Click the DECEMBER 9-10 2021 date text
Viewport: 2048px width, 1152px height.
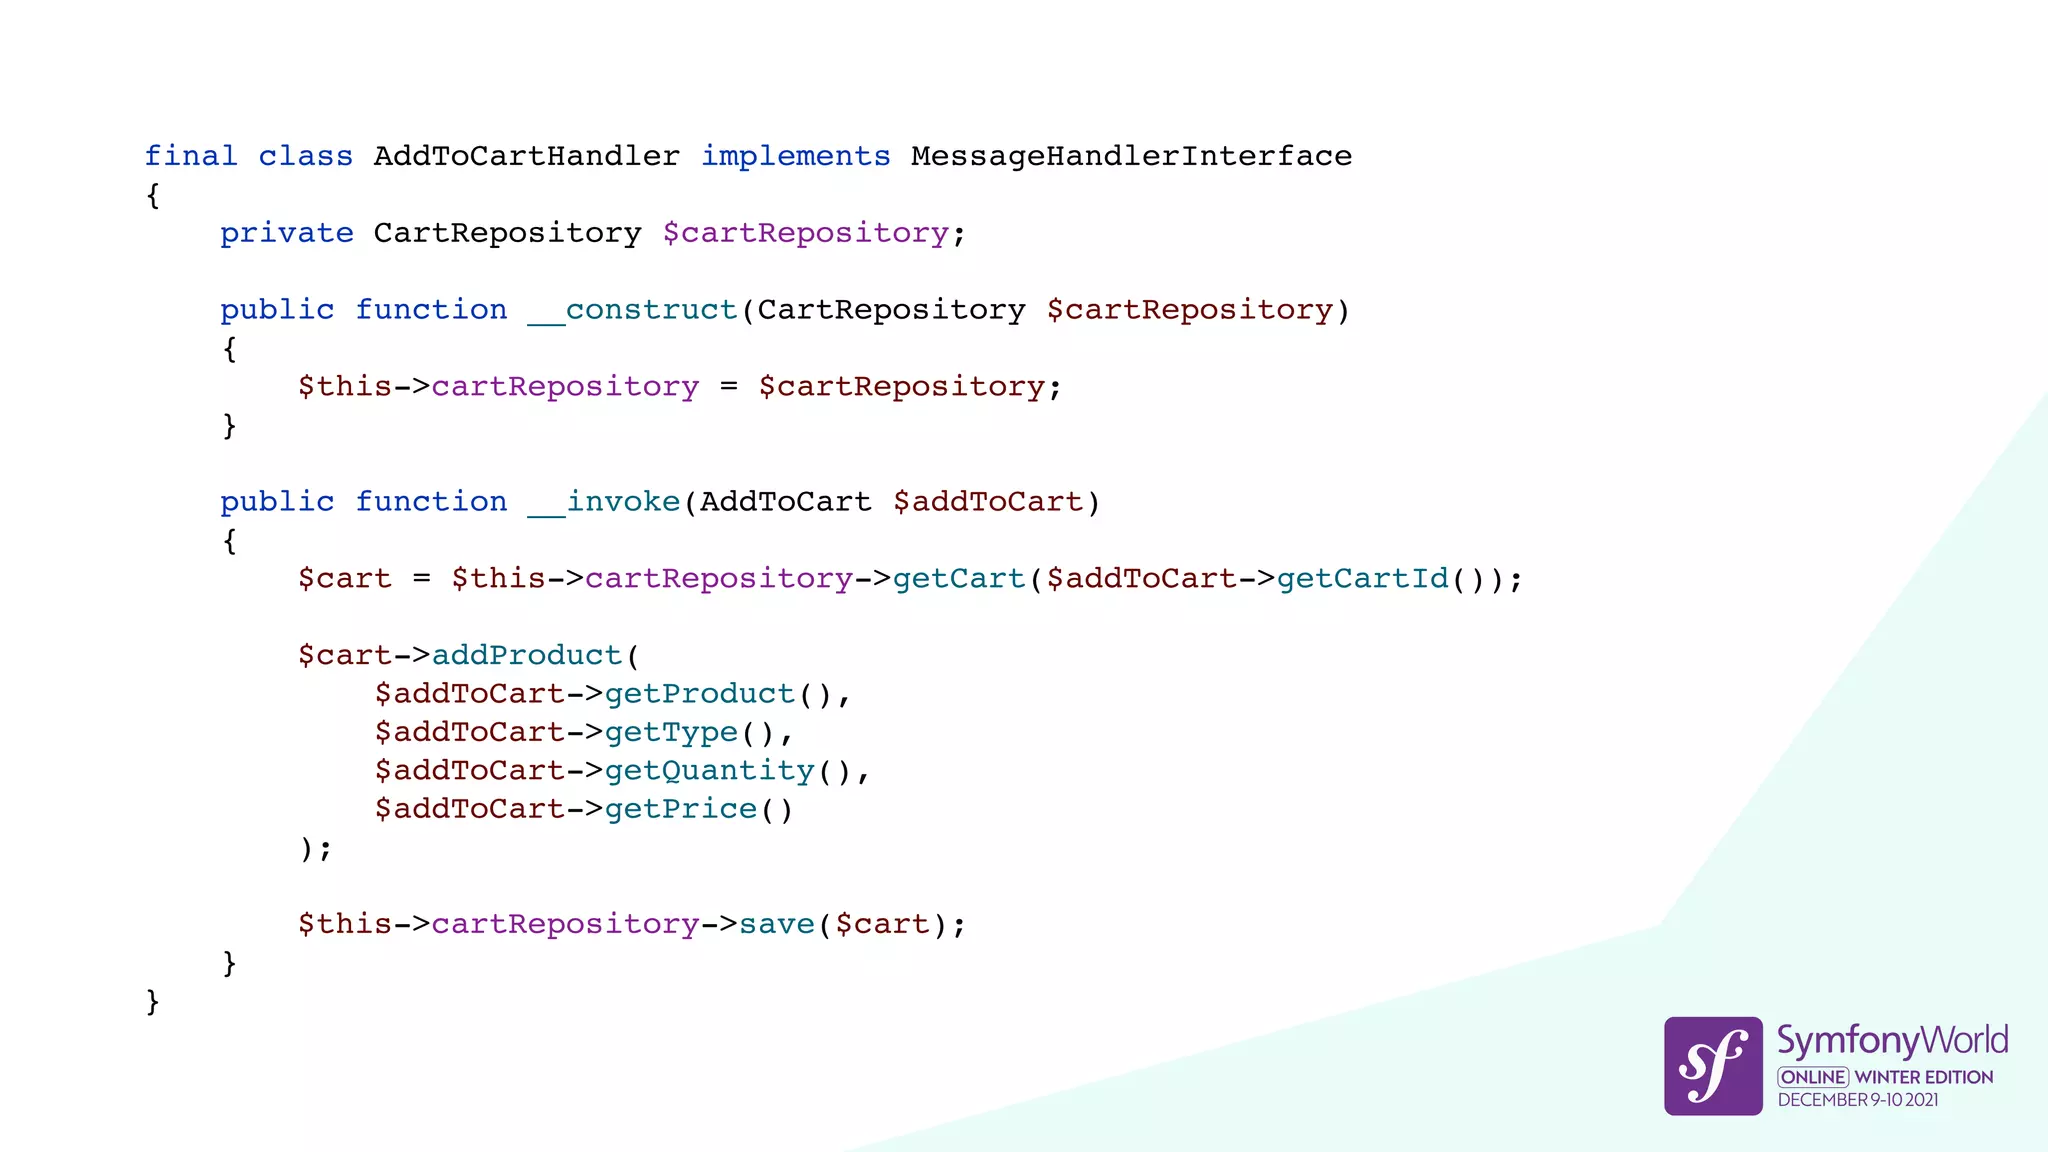coord(1857,1100)
